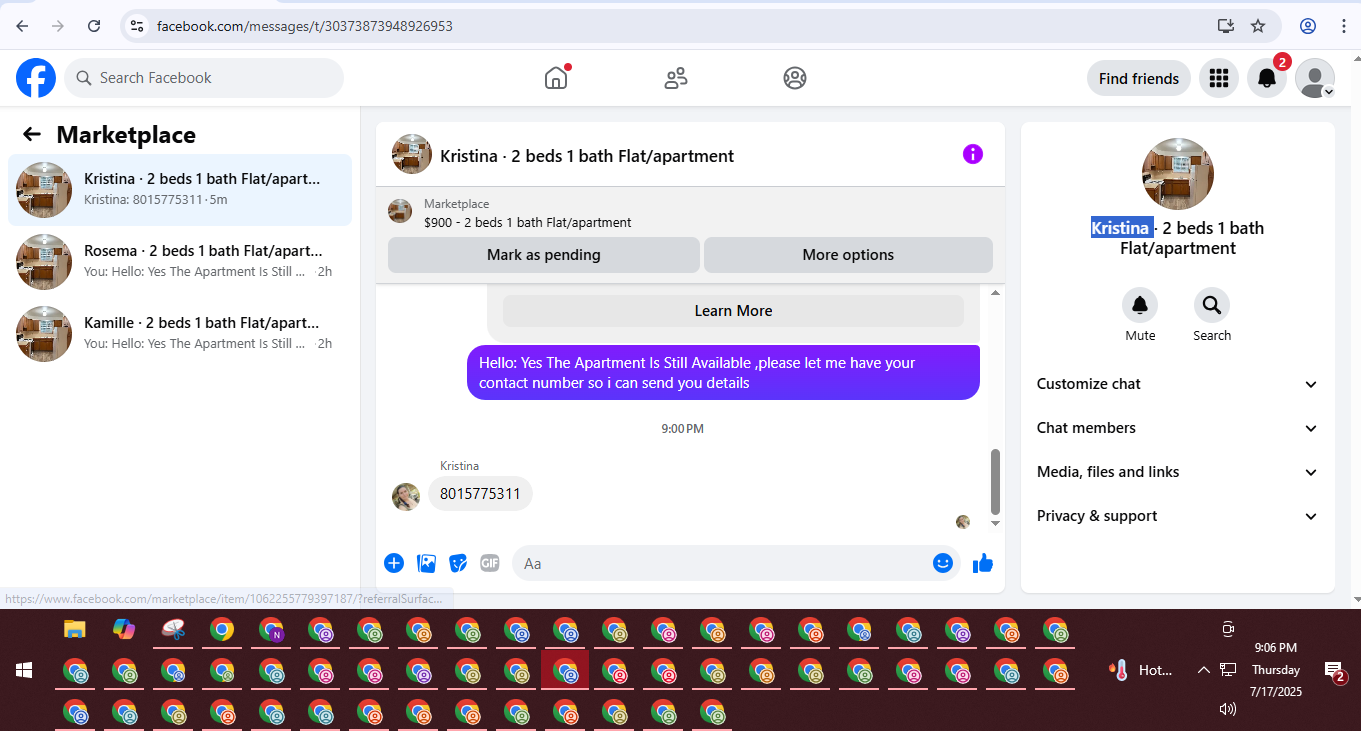
Task: Open Rosema's conversation in the list
Action: tap(180, 262)
